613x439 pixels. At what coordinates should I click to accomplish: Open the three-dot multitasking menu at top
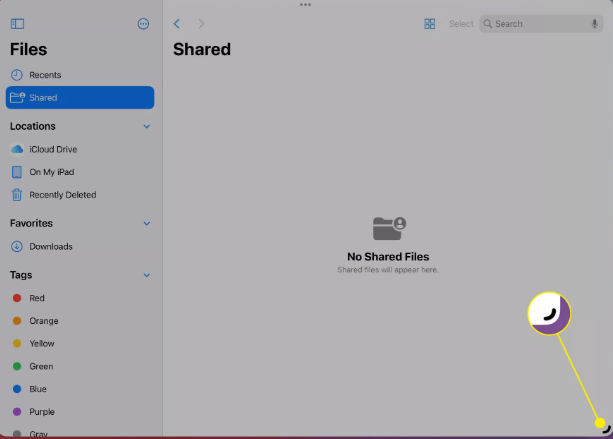tap(305, 5)
